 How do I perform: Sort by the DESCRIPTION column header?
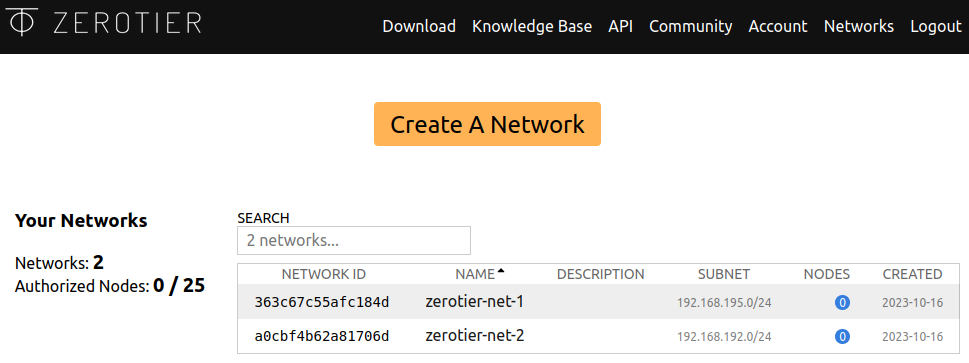pos(601,274)
